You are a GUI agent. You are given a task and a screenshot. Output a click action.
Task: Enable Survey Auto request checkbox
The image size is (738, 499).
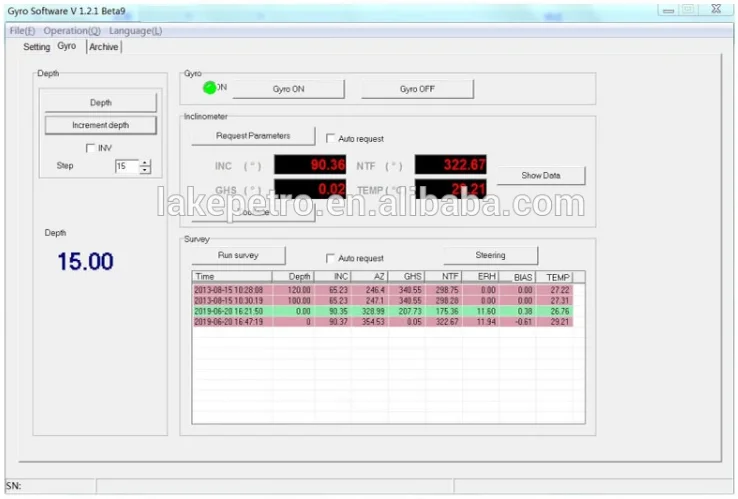[x=330, y=258]
